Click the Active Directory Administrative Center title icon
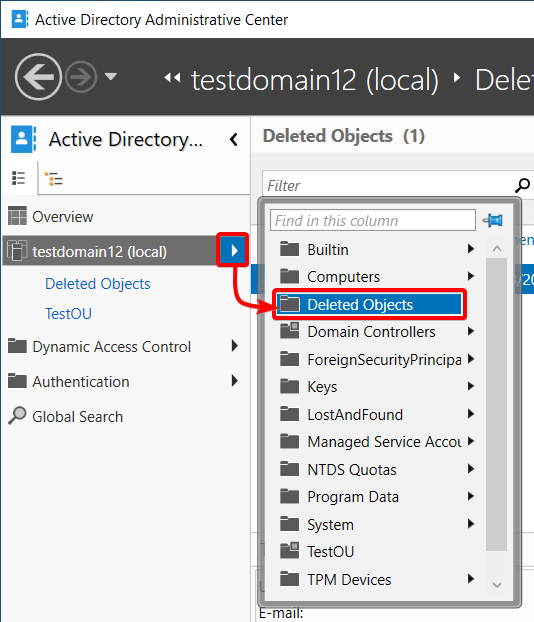 19,19
